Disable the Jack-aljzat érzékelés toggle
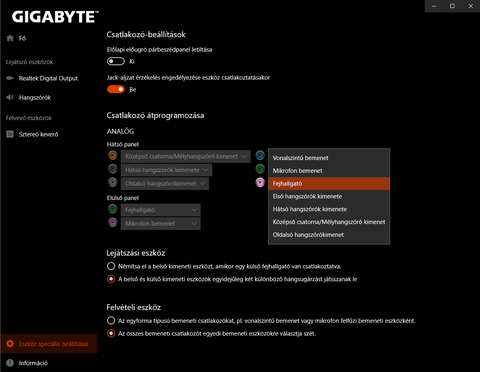 click(116, 89)
